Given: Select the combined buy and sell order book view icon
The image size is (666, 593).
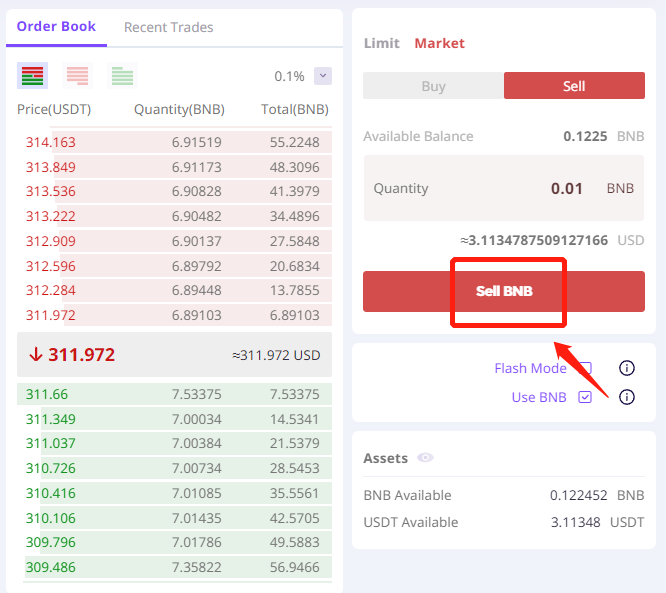Looking at the screenshot, I should coord(32,76).
